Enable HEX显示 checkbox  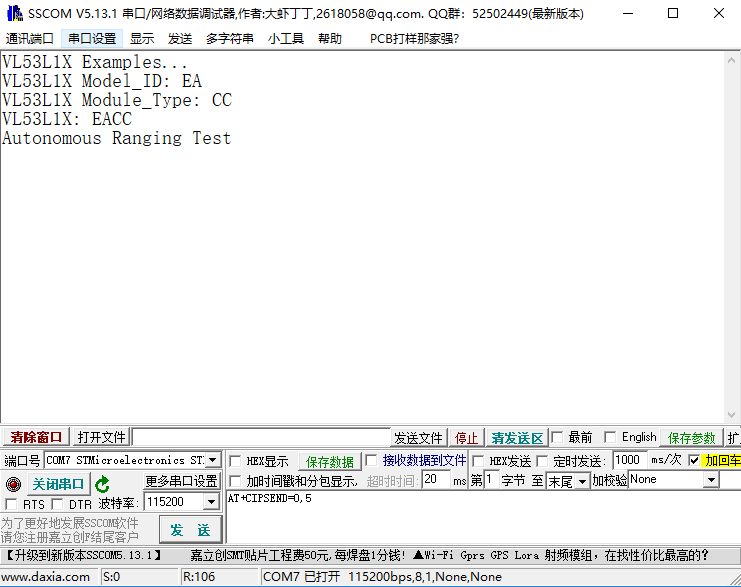point(235,461)
